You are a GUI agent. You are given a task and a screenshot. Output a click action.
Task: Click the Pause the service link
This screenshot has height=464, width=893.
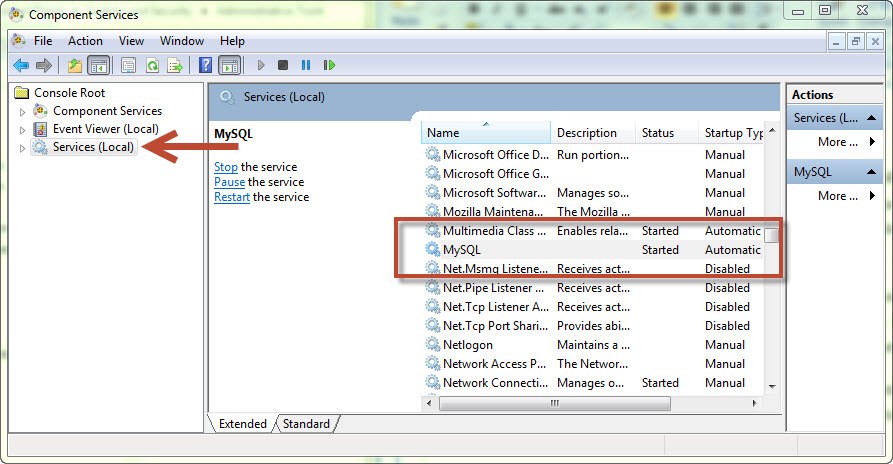[230, 182]
